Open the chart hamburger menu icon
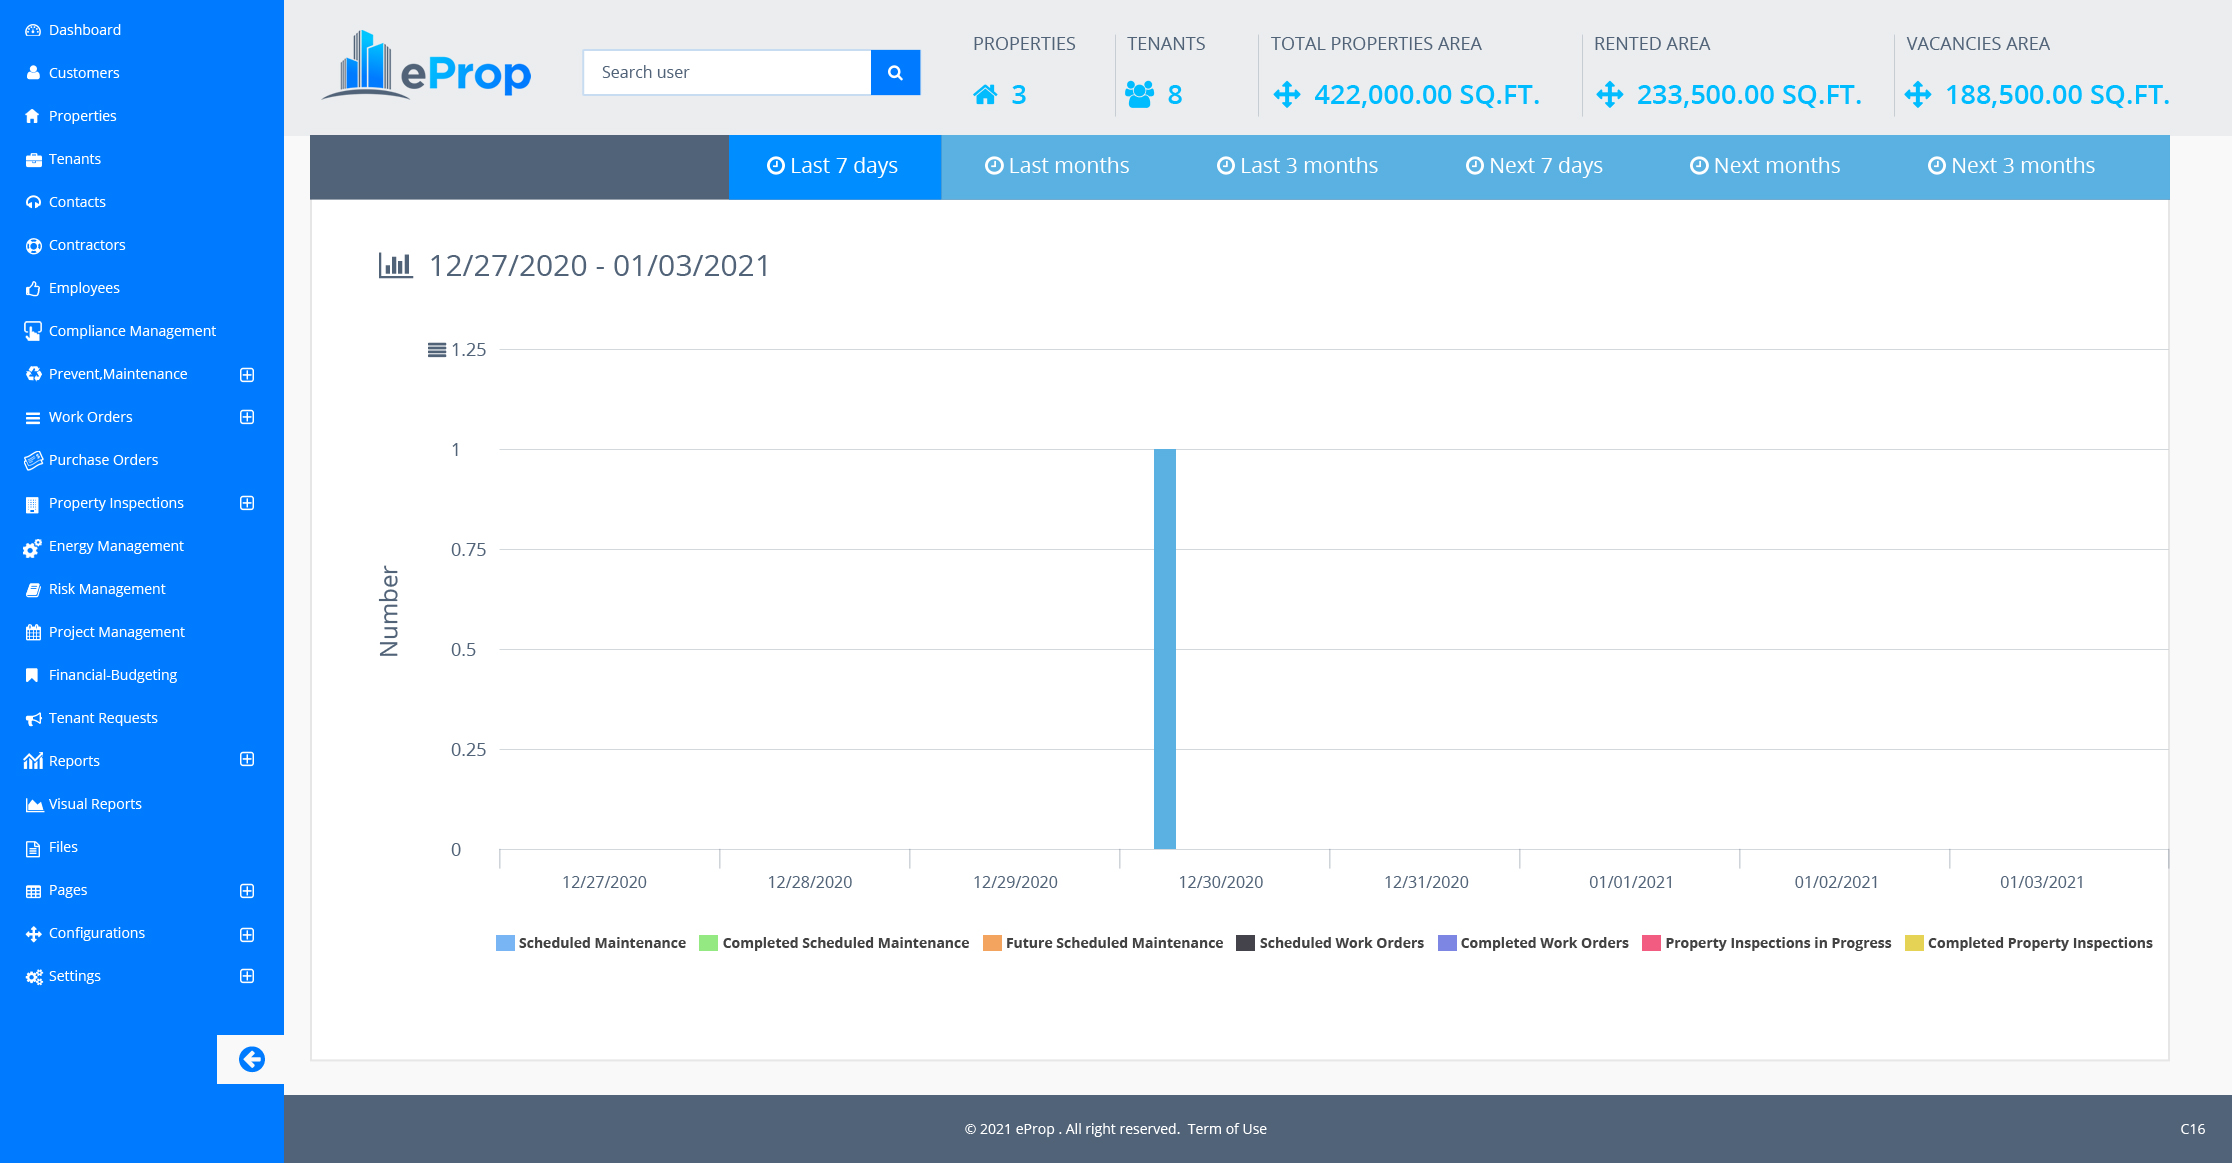This screenshot has width=2232, height=1163. click(x=436, y=350)
